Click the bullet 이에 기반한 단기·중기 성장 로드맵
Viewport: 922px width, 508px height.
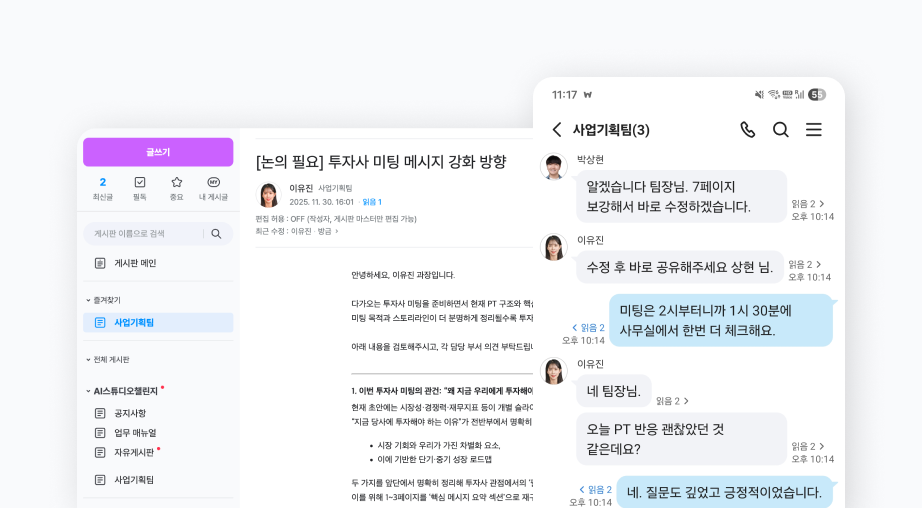point(435,459)
